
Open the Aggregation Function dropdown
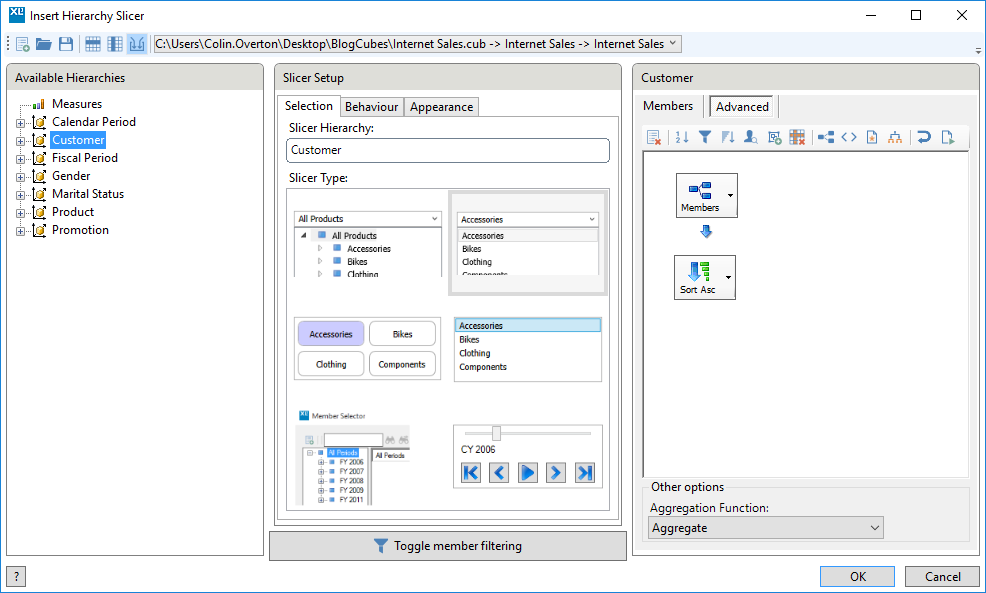click(x=765, y=528)
